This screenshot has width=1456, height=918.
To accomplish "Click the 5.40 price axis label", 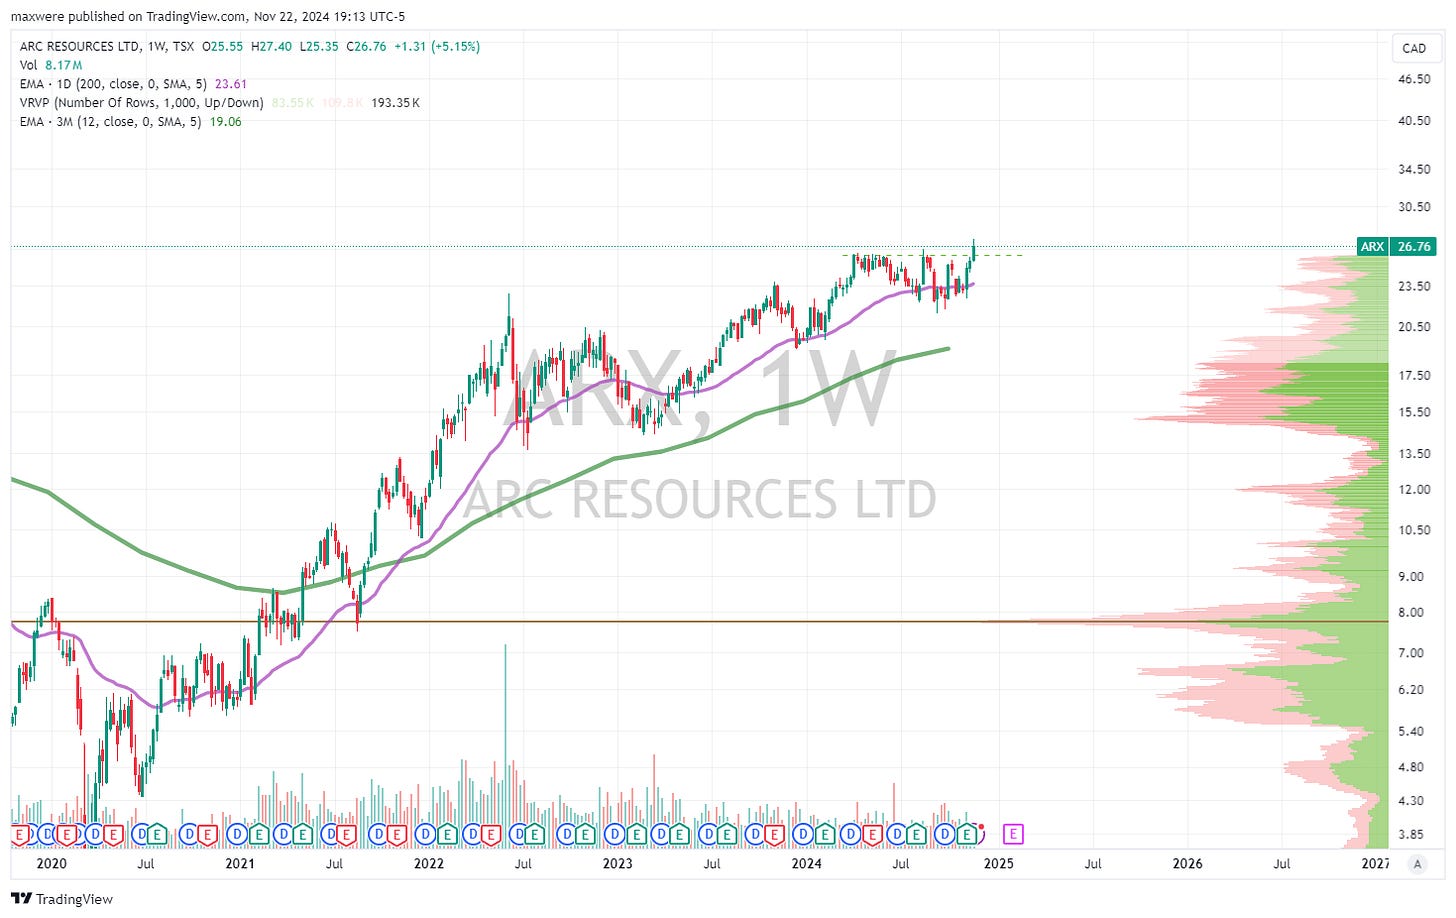I will tap(1411, 732).
